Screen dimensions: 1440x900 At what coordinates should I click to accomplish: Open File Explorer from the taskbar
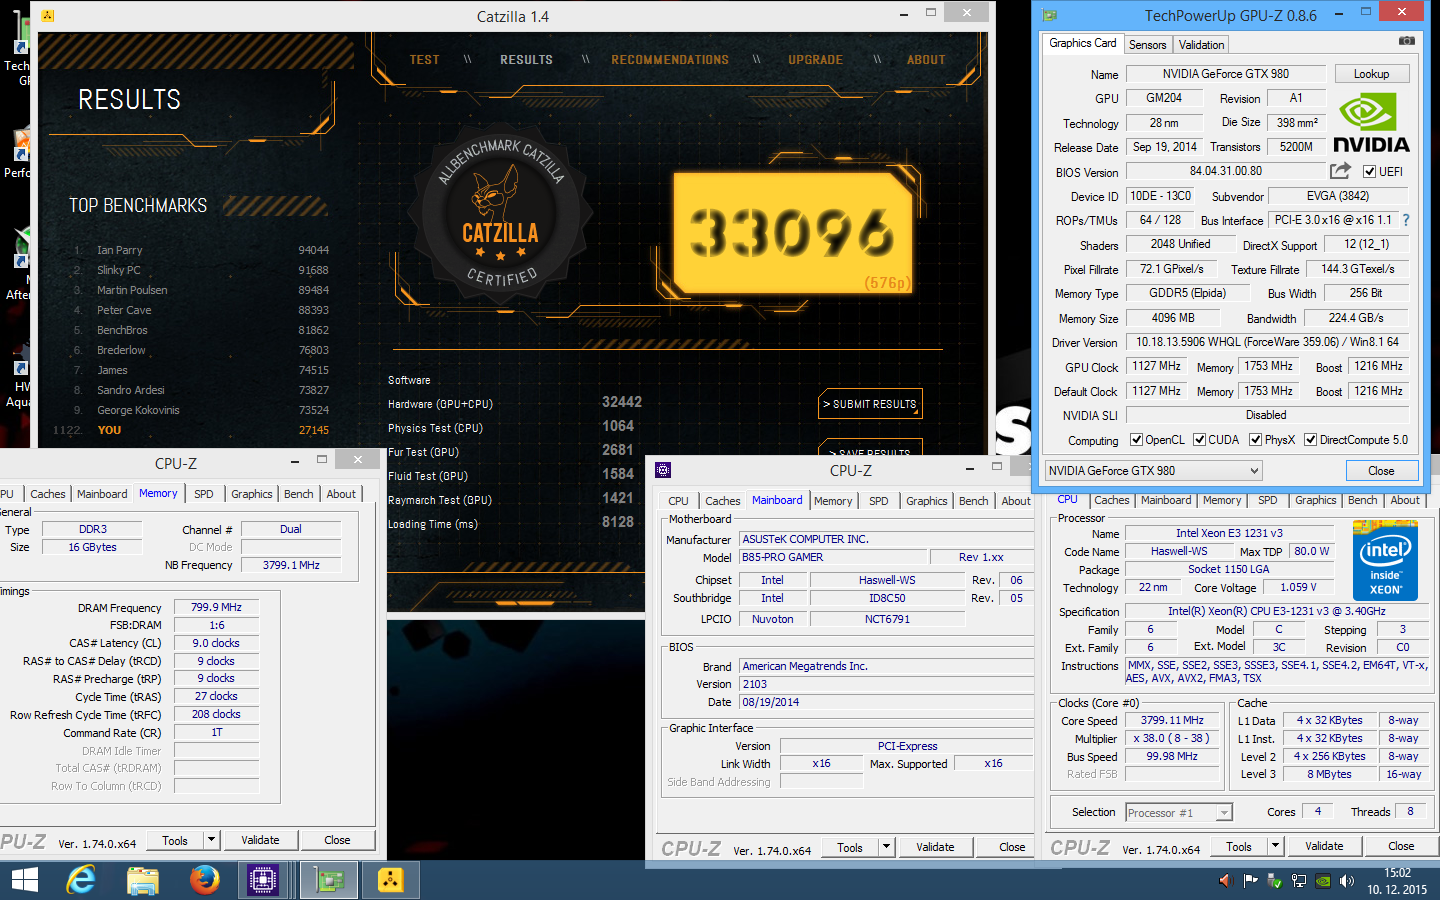click(x=143, y=880)
